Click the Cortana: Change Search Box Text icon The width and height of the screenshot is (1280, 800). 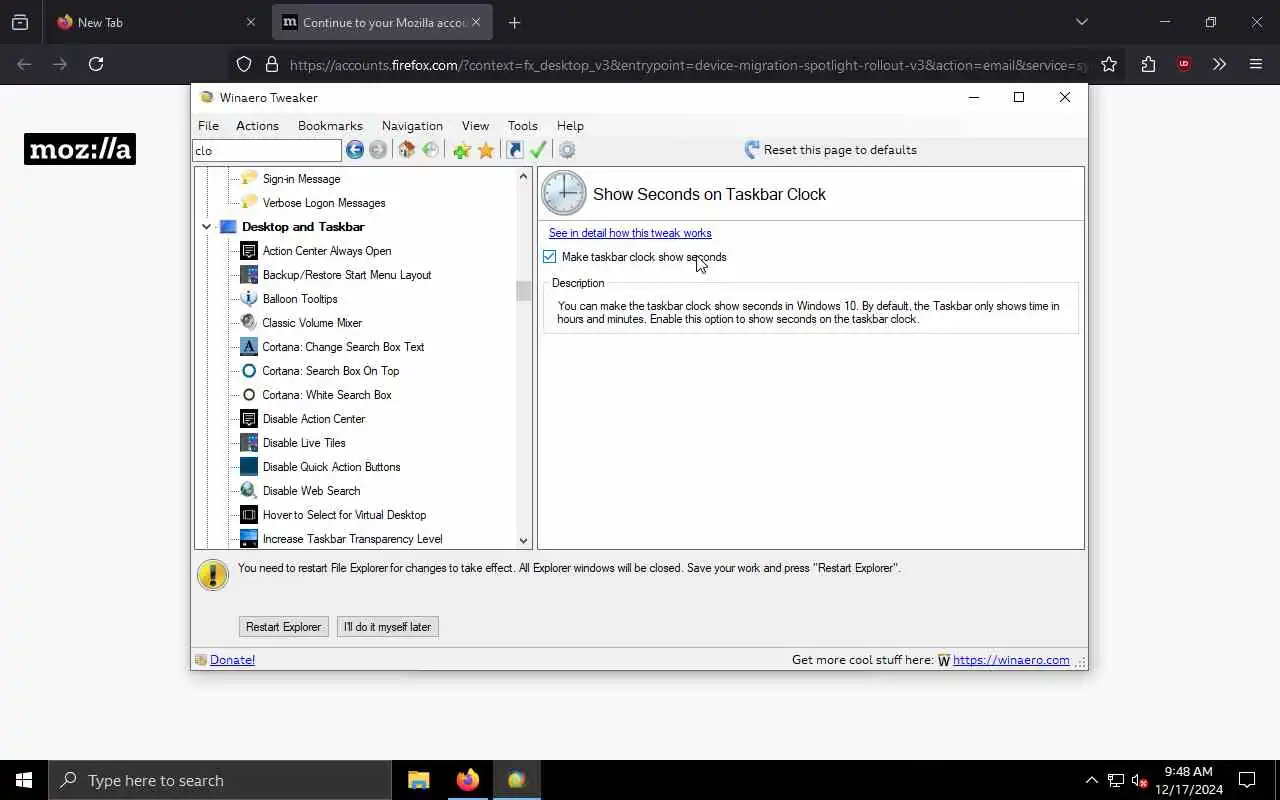[x=249, y=347]
